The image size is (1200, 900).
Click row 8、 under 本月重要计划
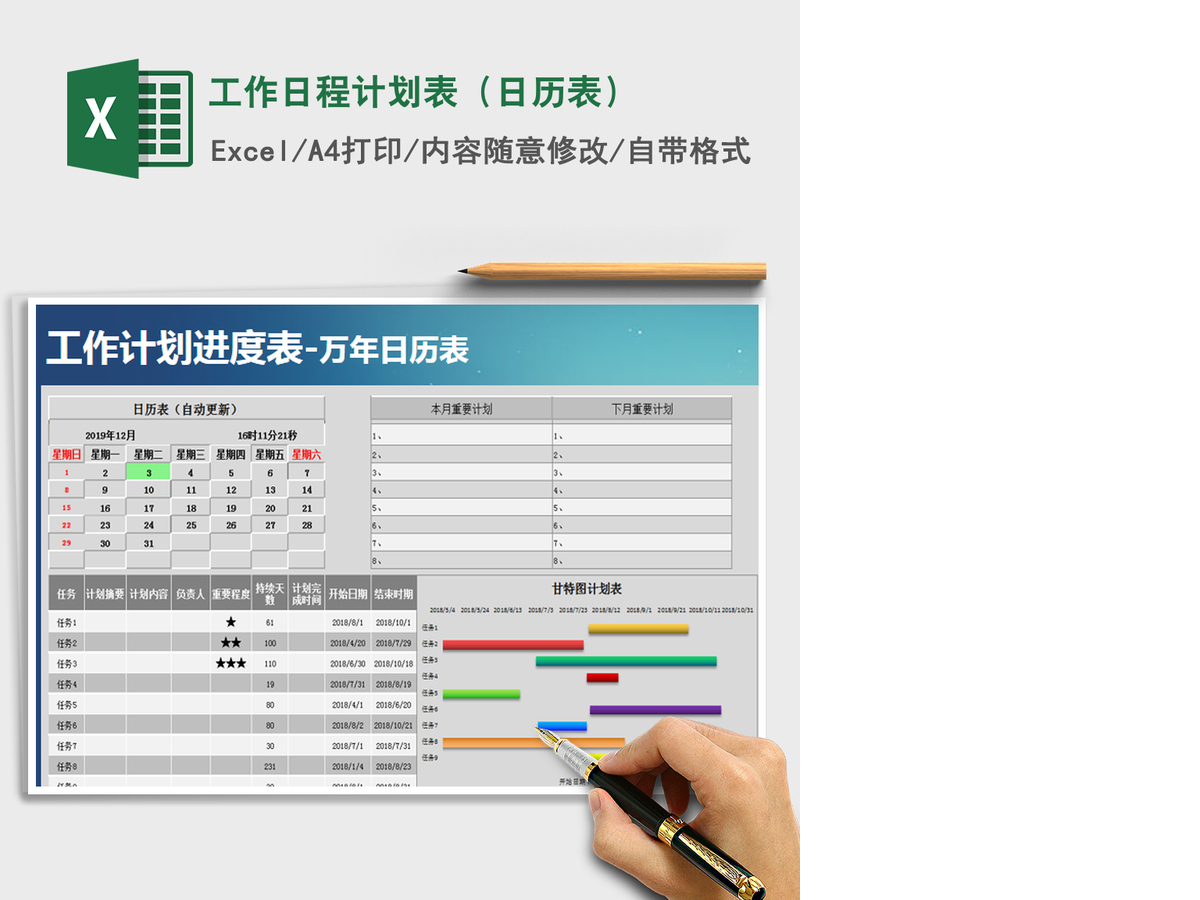click(x=461, y=561)
